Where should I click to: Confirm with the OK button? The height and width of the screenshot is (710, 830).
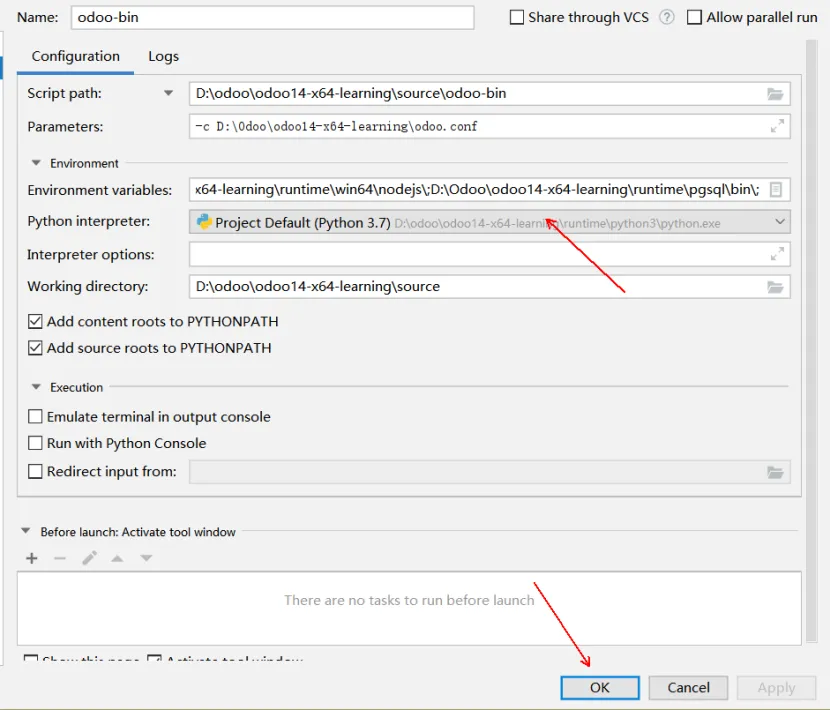600,687
